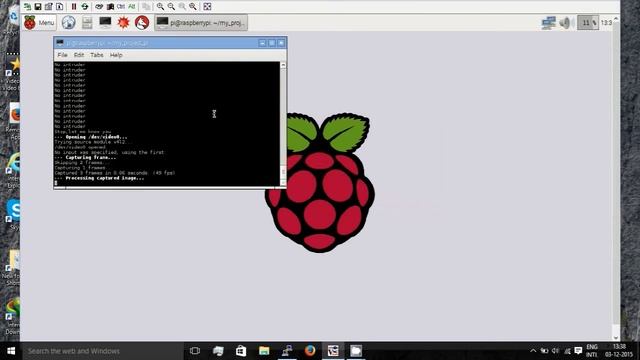The width and height of the screenshot is (640, 360).
Task: Click the Send Ctrl-Esc icon
Action: point(110,7)
